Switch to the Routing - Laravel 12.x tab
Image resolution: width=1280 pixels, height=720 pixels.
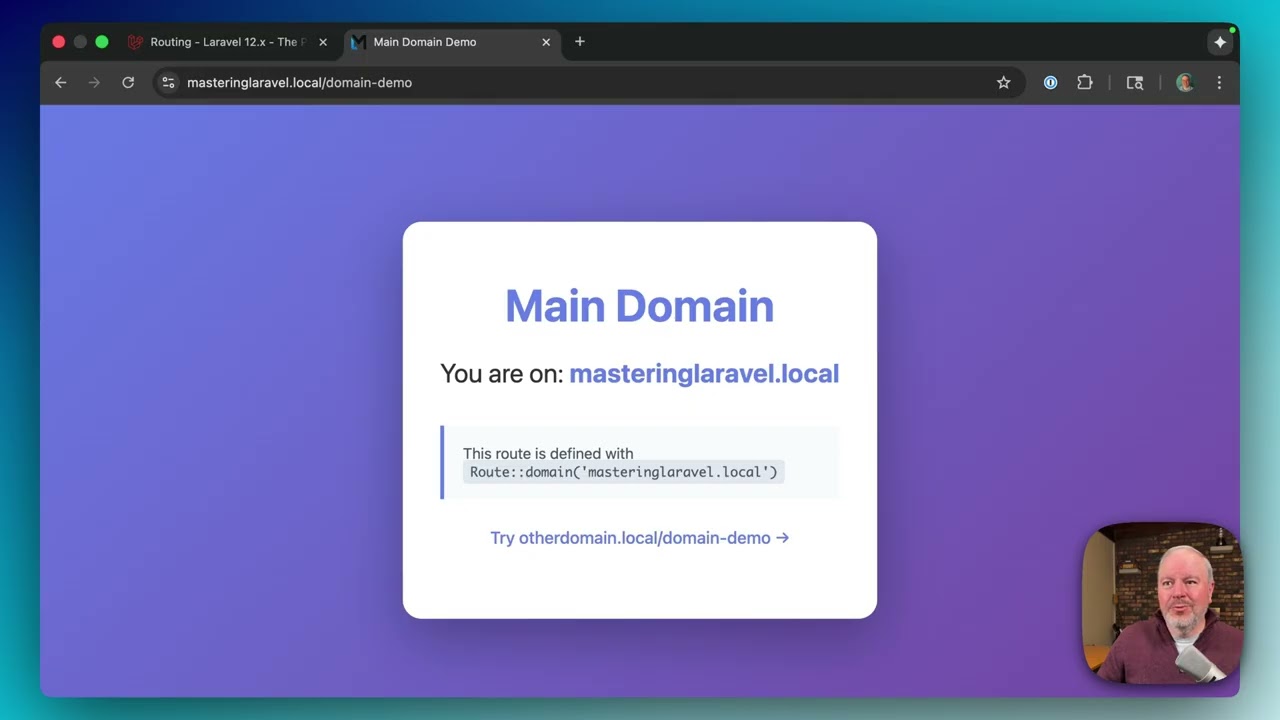(230, 42)
